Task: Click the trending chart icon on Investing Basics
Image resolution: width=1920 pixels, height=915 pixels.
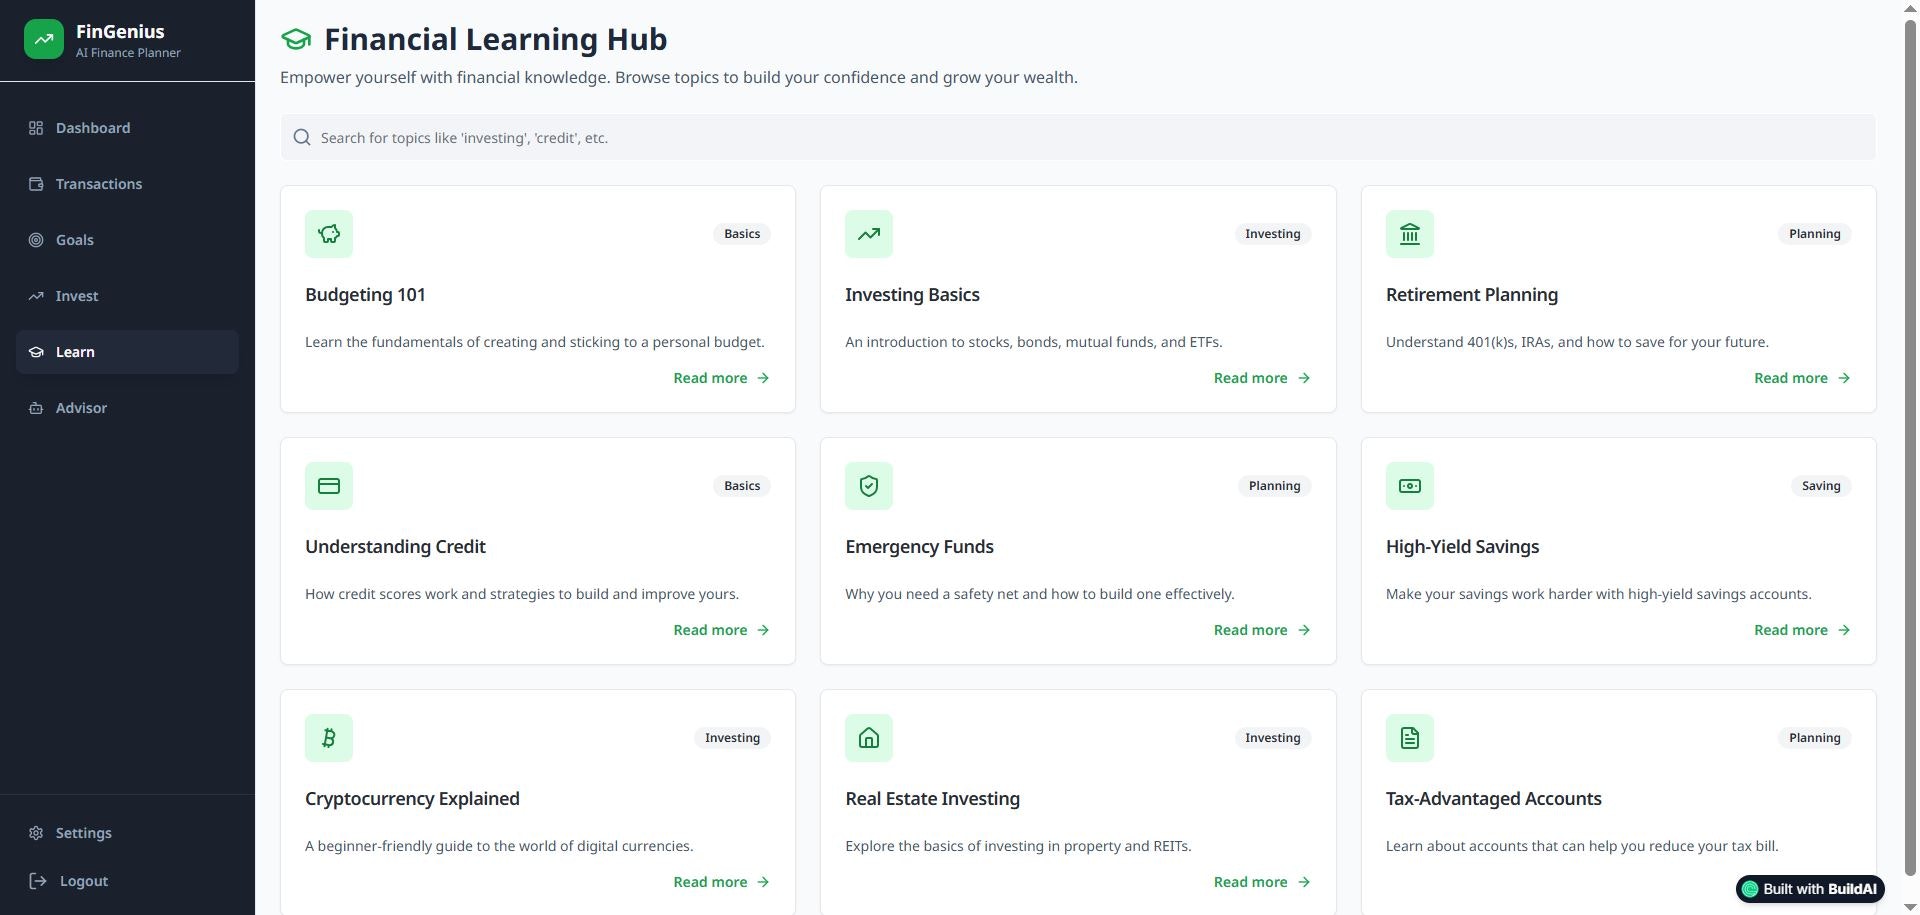Action: (869, 234)
